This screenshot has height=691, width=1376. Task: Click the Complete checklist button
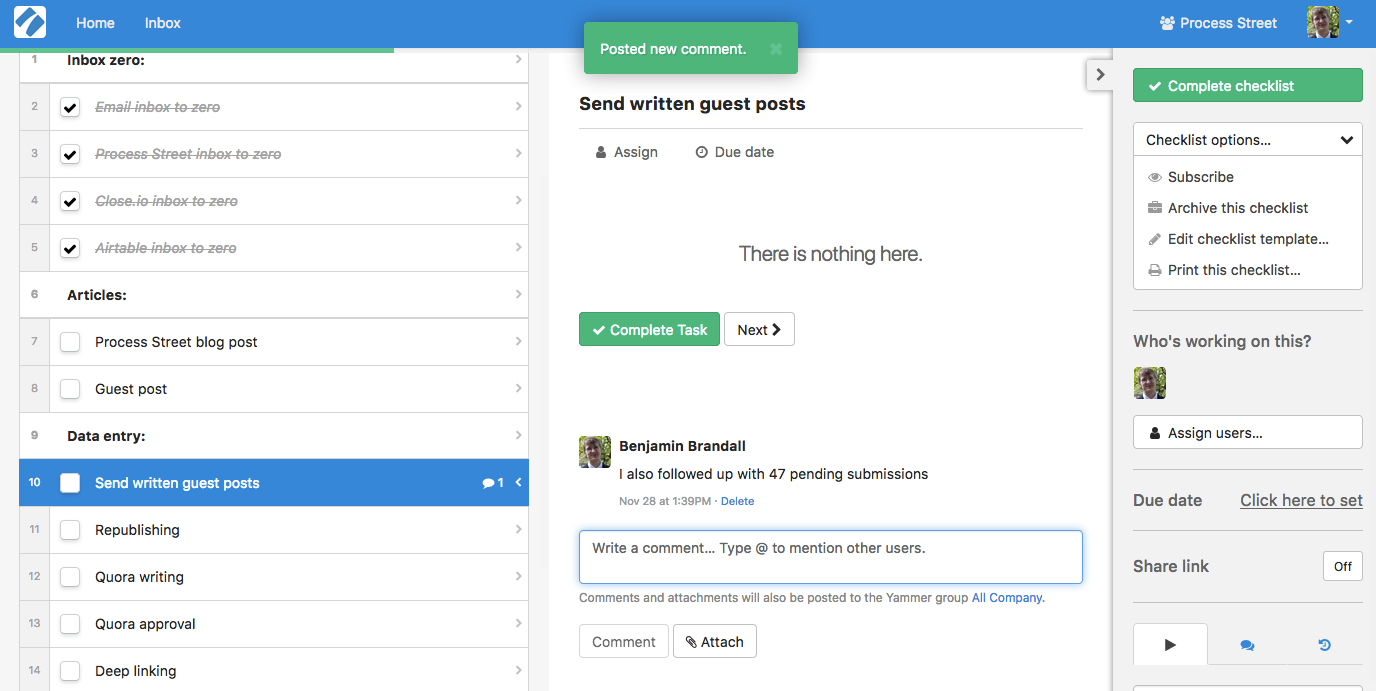coord(1248,86)
